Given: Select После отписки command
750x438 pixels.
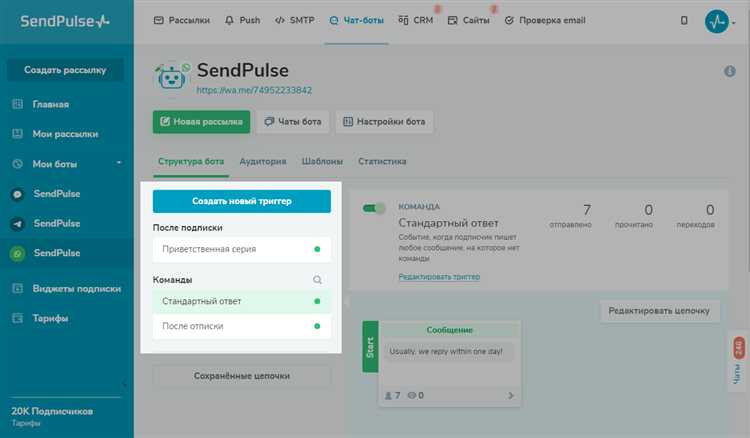Looking at the screenshot, I should (x=242, y=326).
